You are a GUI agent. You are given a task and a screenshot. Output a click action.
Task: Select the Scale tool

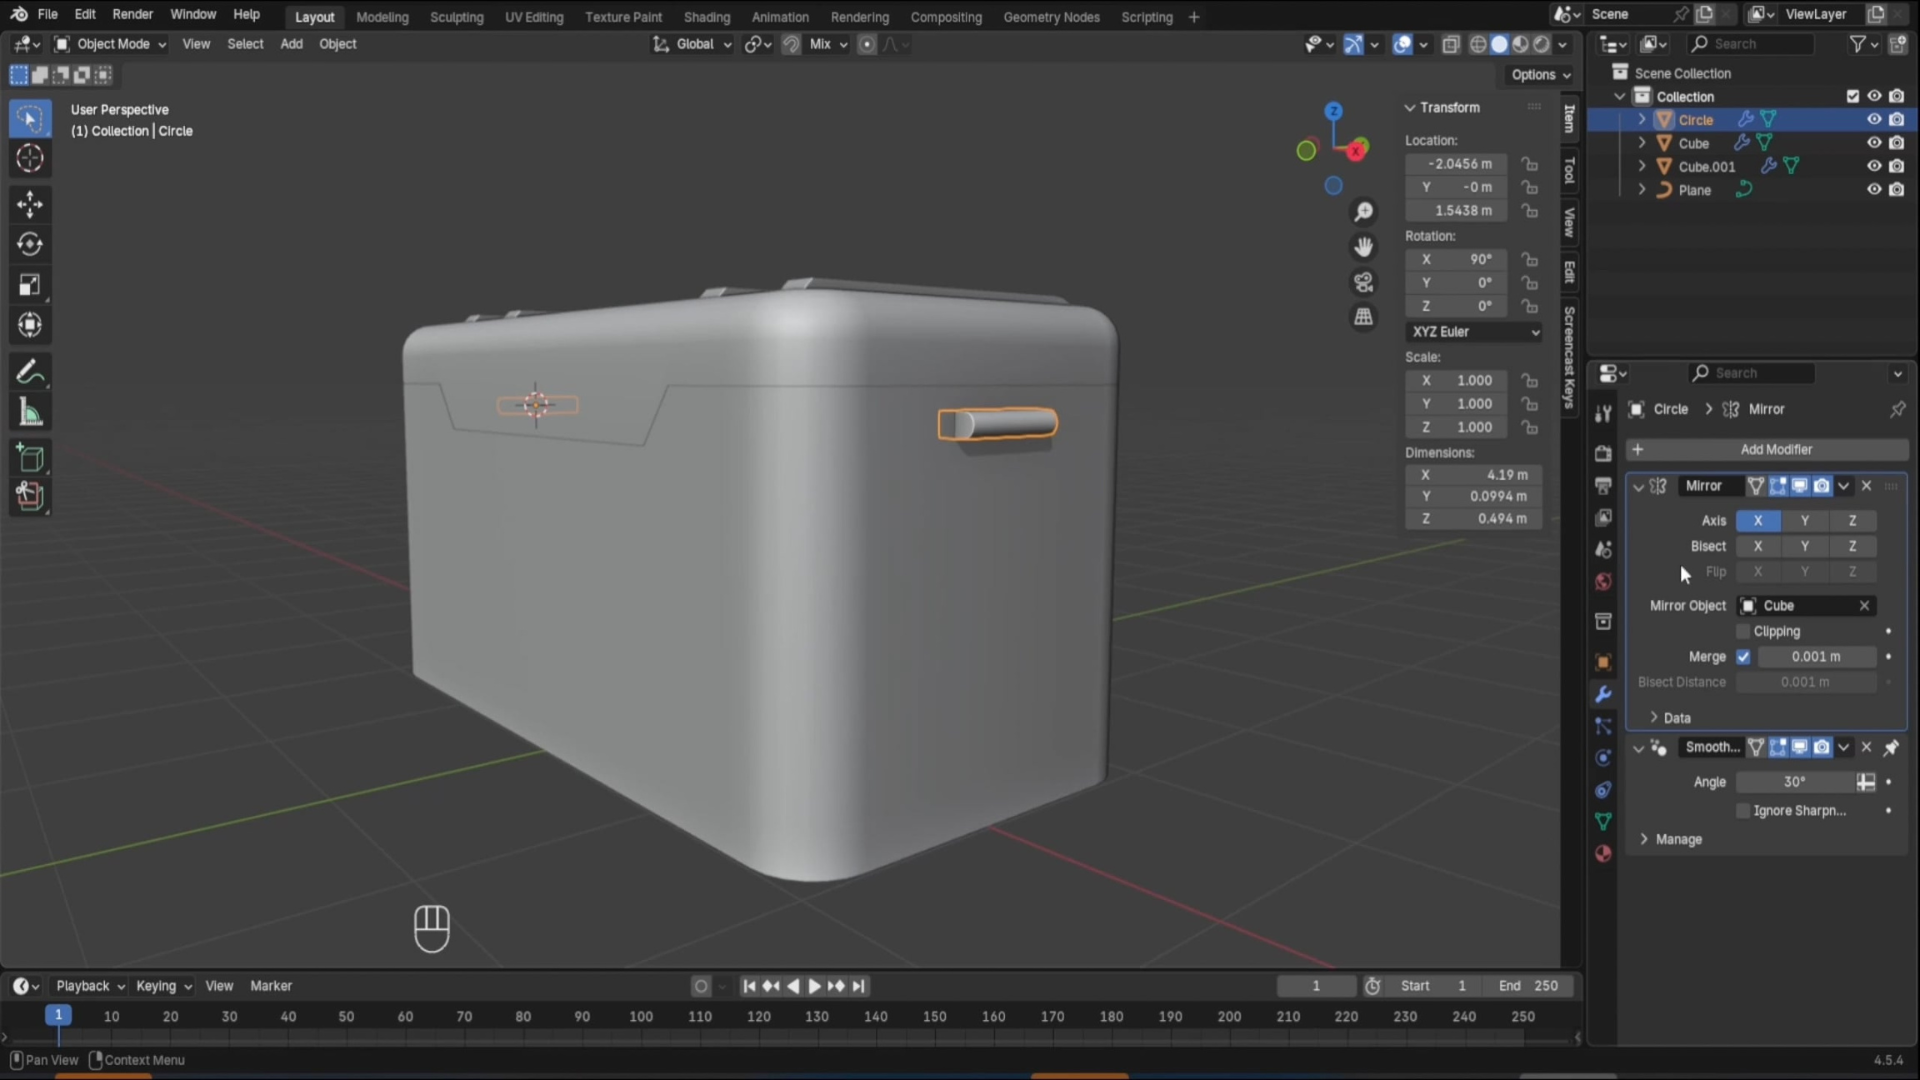click(29, 285)
